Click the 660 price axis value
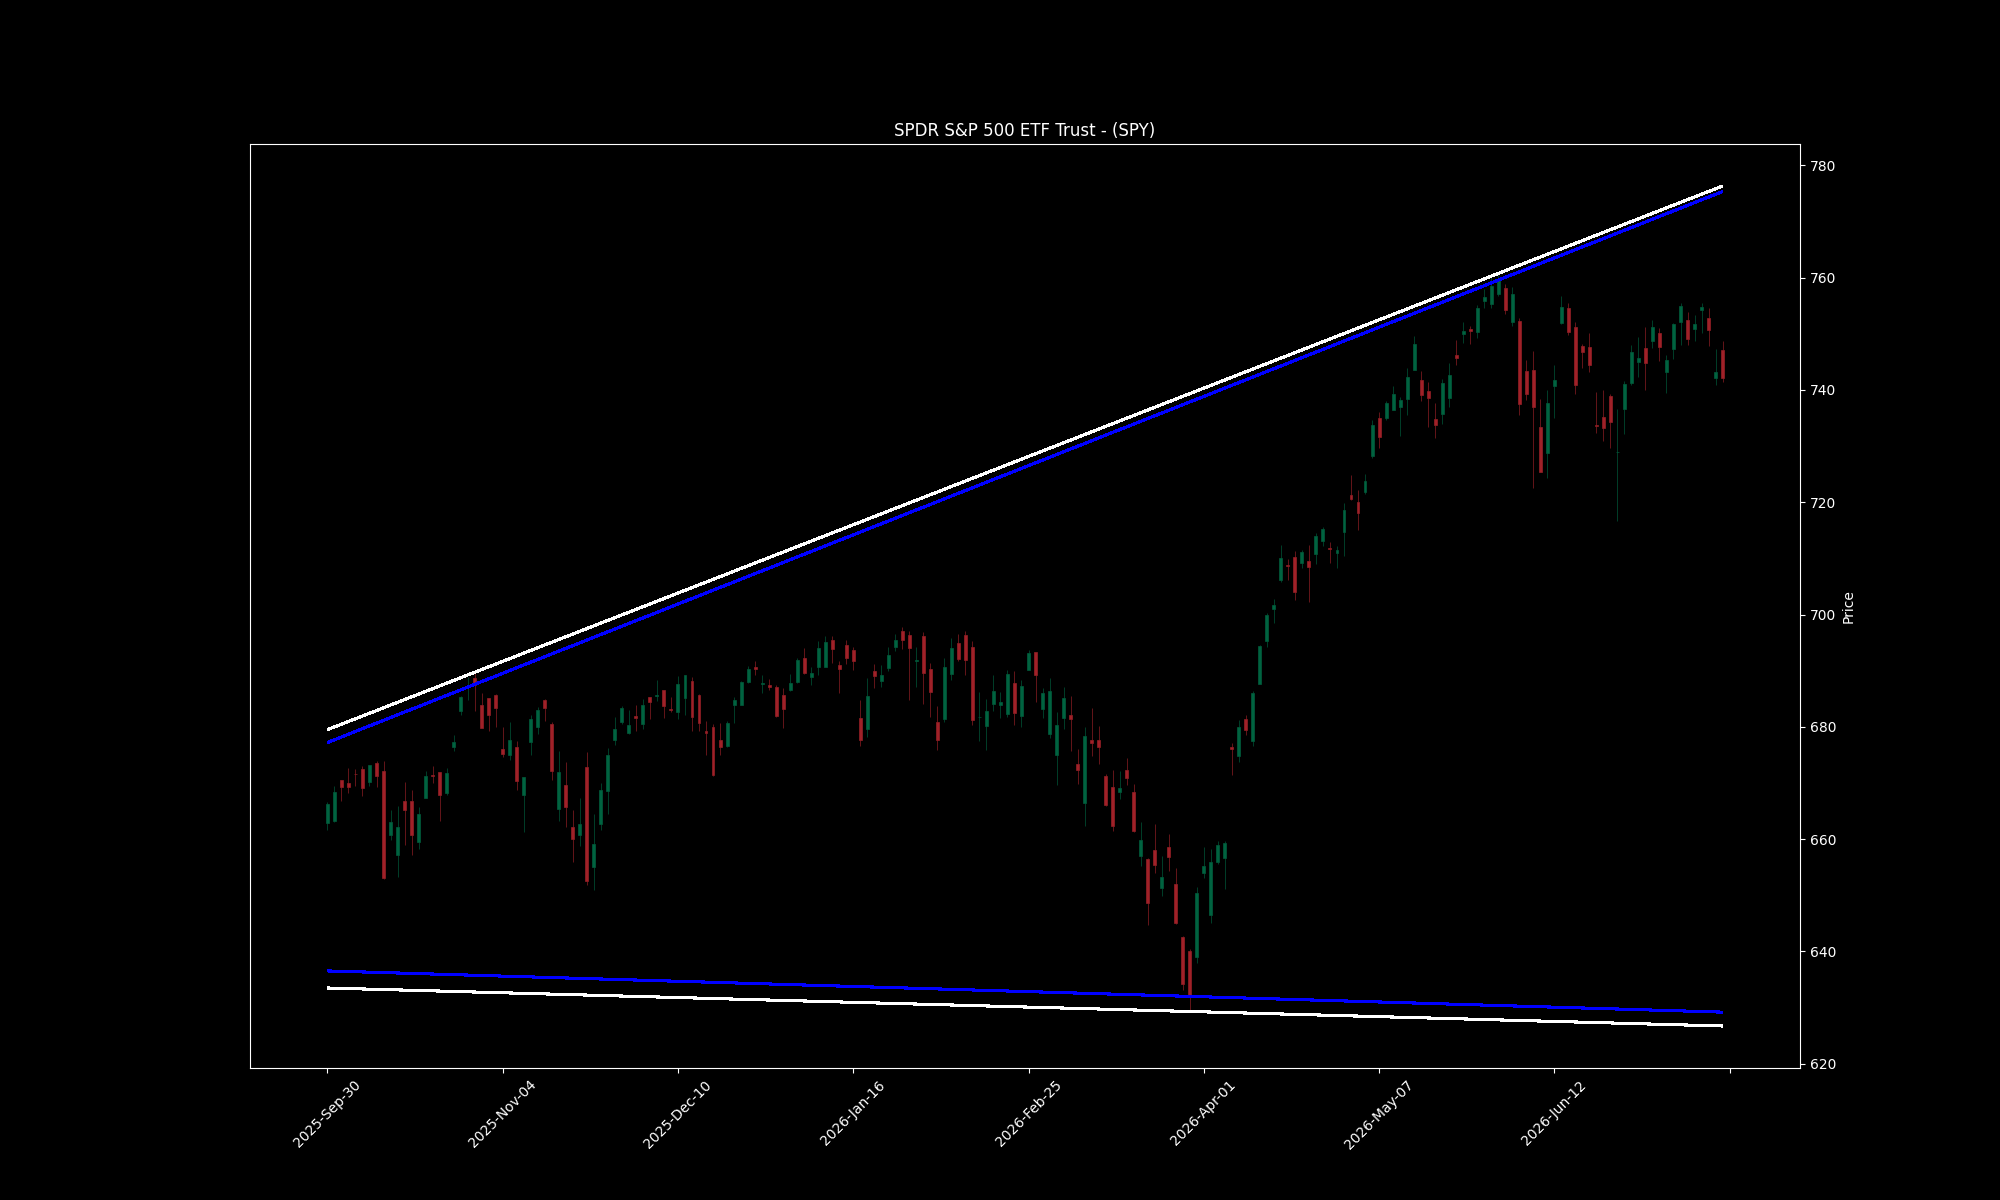The height and width of the screenshot is (1200, 2000). 1823,840
